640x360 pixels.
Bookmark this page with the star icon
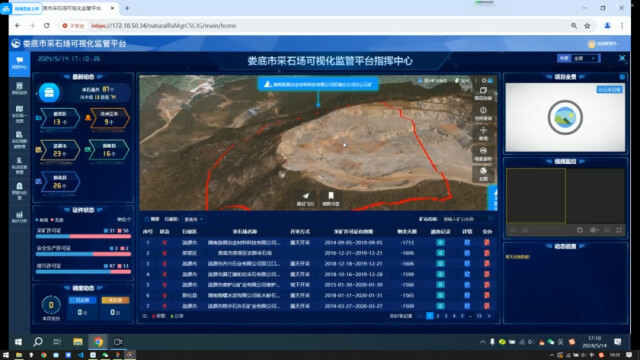point(587,26)
